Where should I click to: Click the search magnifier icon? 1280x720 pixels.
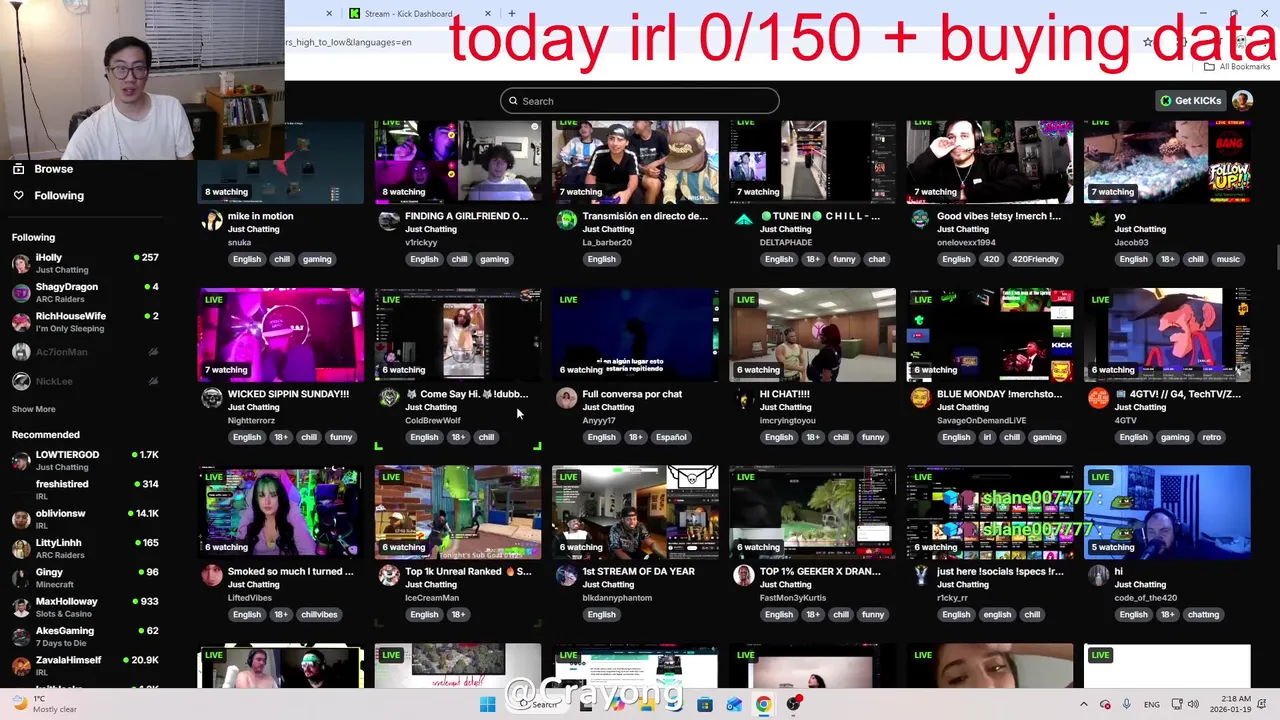513,101
